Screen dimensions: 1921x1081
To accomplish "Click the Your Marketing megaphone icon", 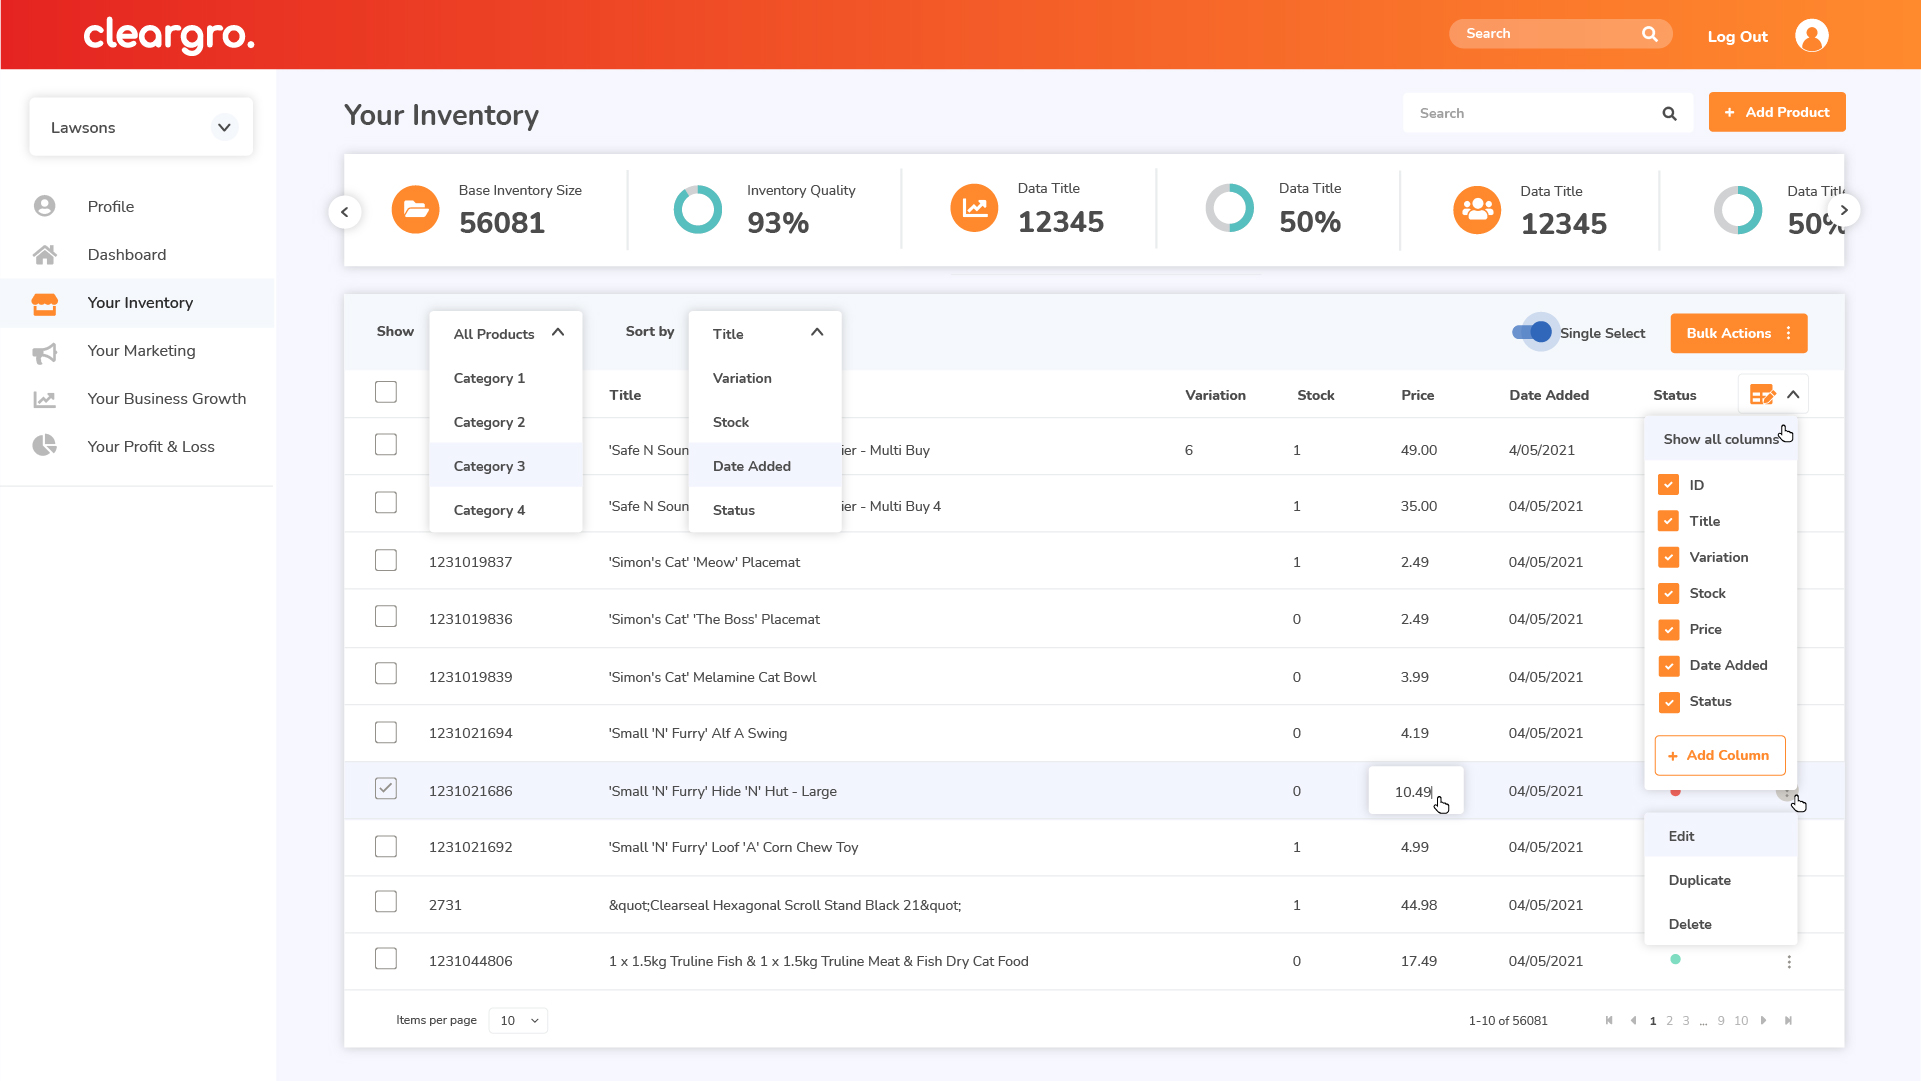I will click(44, 352).
